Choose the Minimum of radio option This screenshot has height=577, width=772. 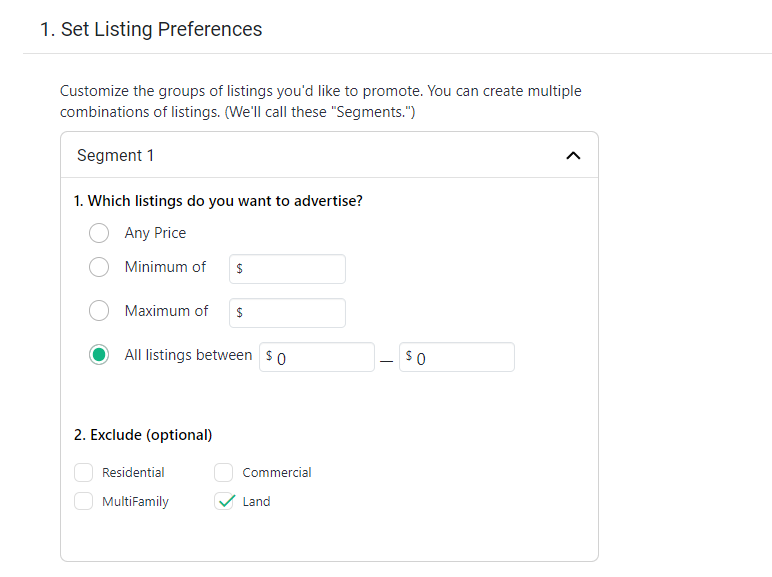coord(99,267)
